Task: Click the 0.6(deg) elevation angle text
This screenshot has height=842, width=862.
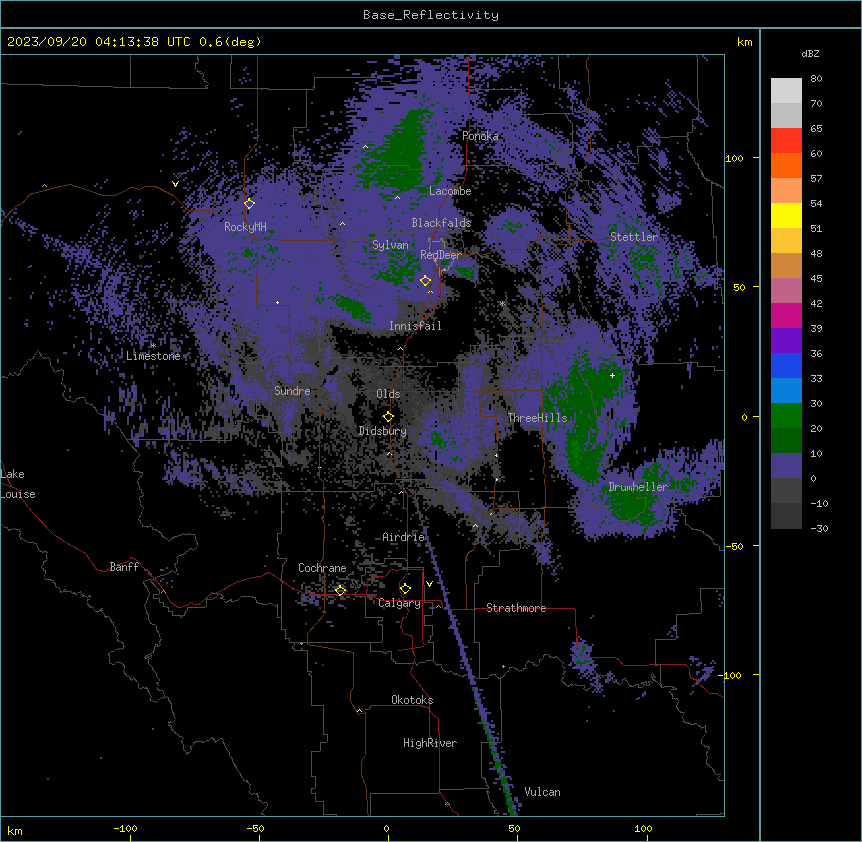Action: 230,42
